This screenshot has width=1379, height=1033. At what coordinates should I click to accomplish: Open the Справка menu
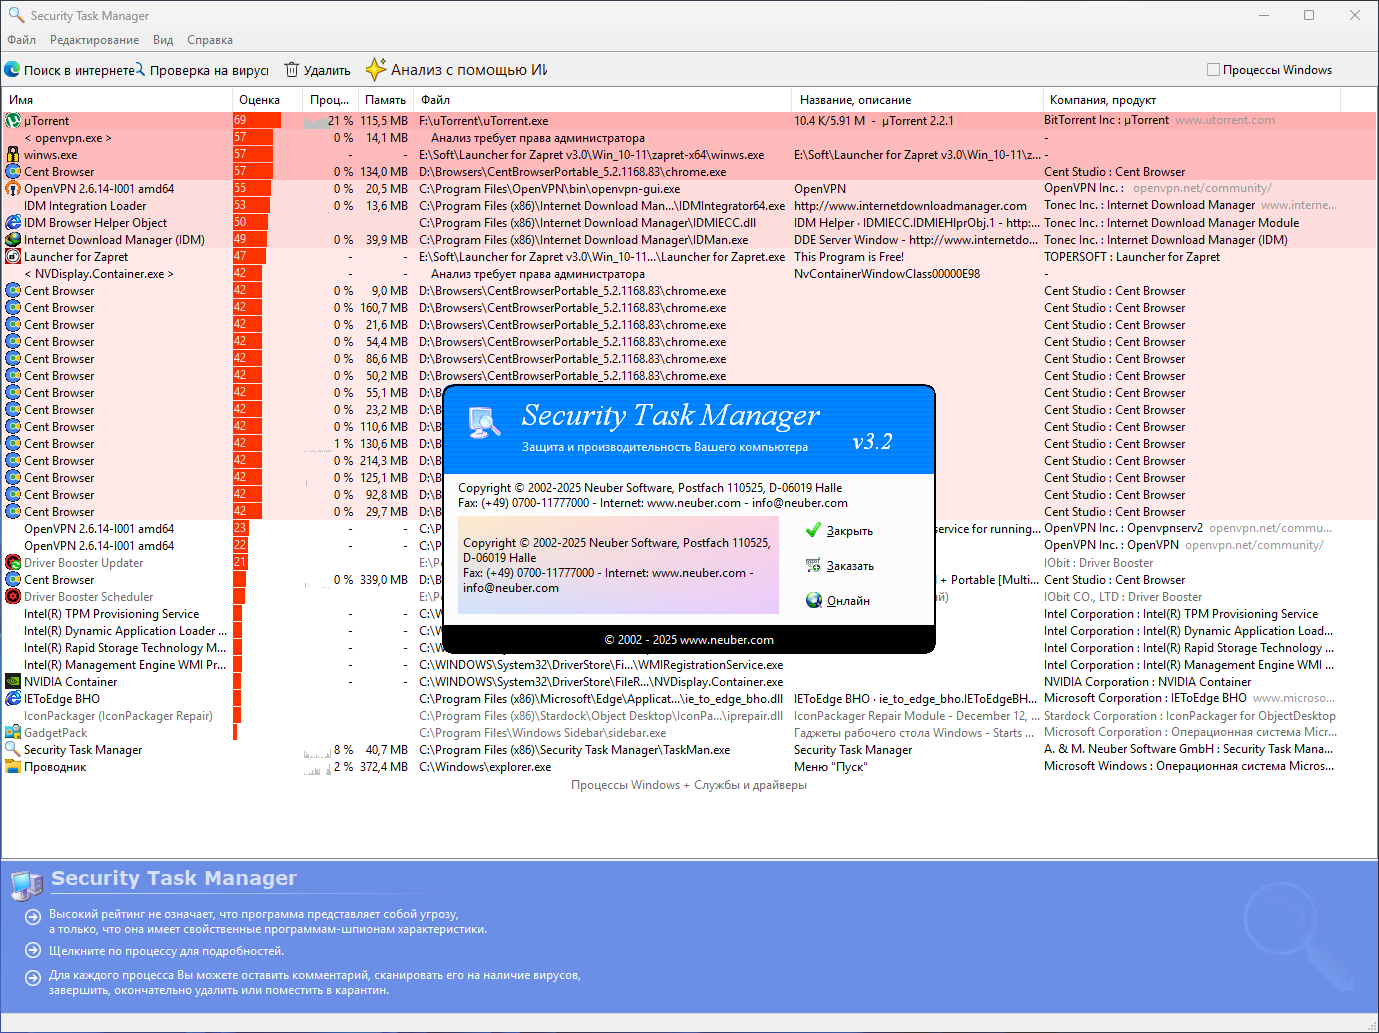[x=210, y=40]
